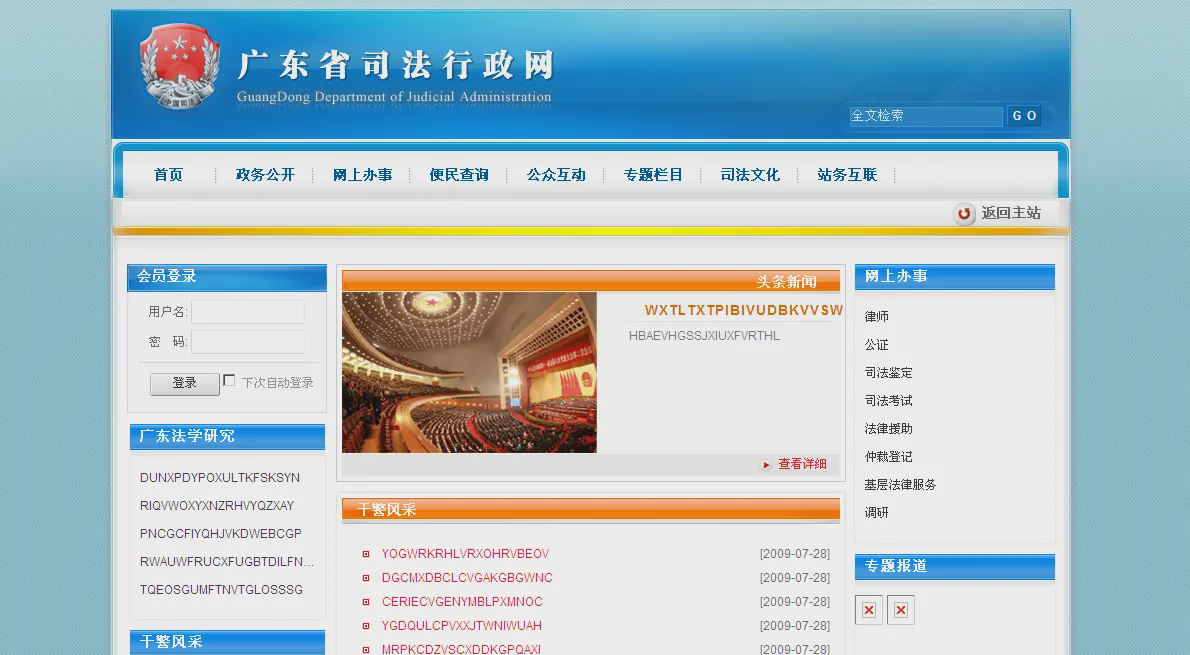Open the 网上办事 navigation menu item
This screenshot has height=655, width=1190.
pyautogui.click(x=362, y=175)
